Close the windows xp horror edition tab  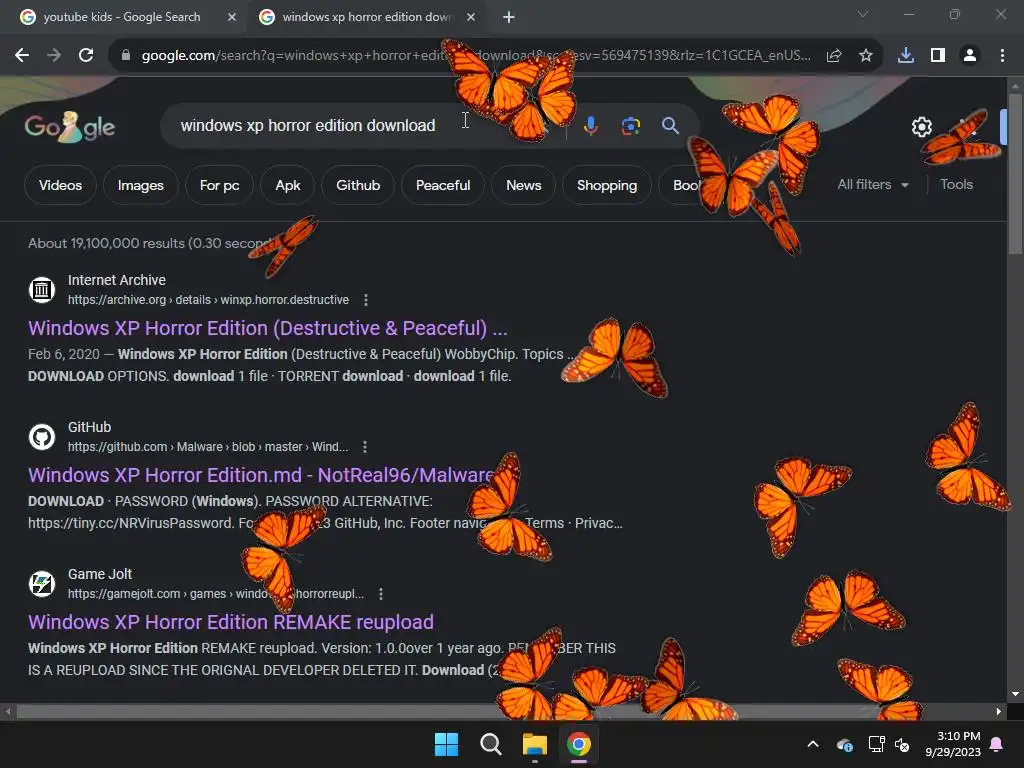[x=471, y=17]
